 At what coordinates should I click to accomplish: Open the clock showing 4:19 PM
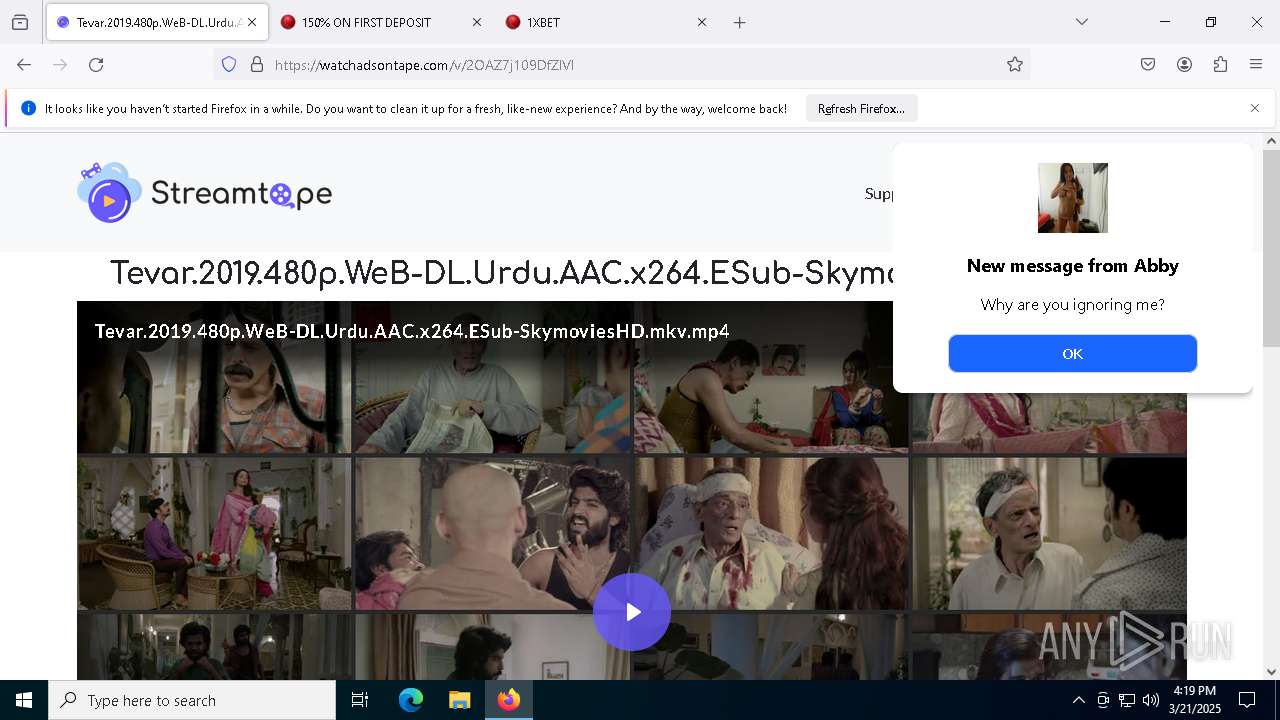(1195, 700)
